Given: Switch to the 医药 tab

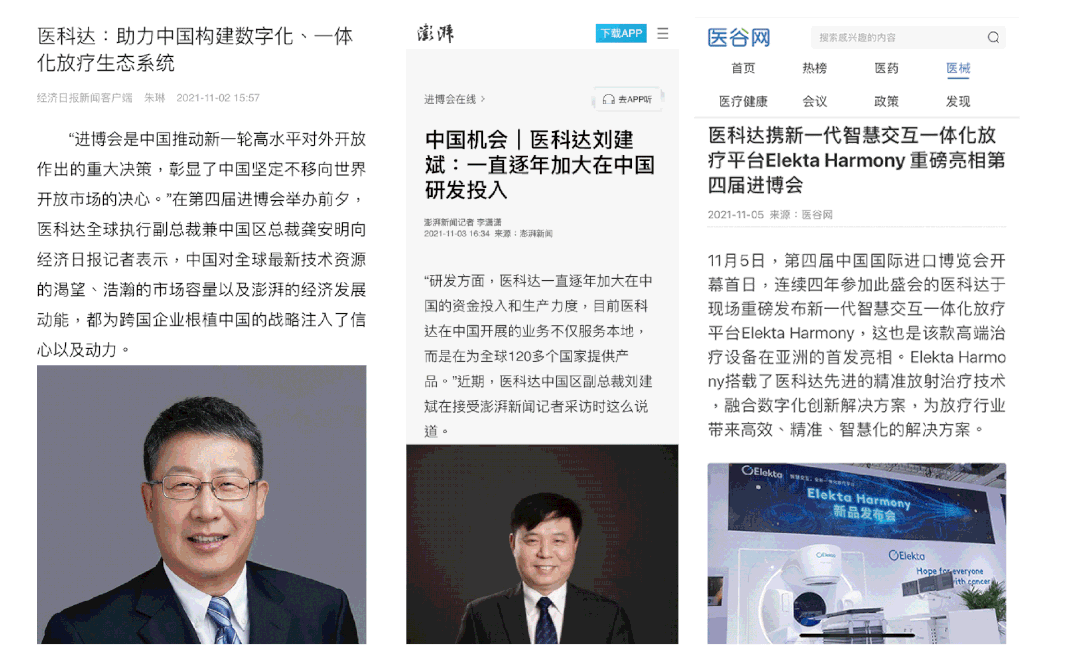Looking at the screenshot, I should [886, 68].
